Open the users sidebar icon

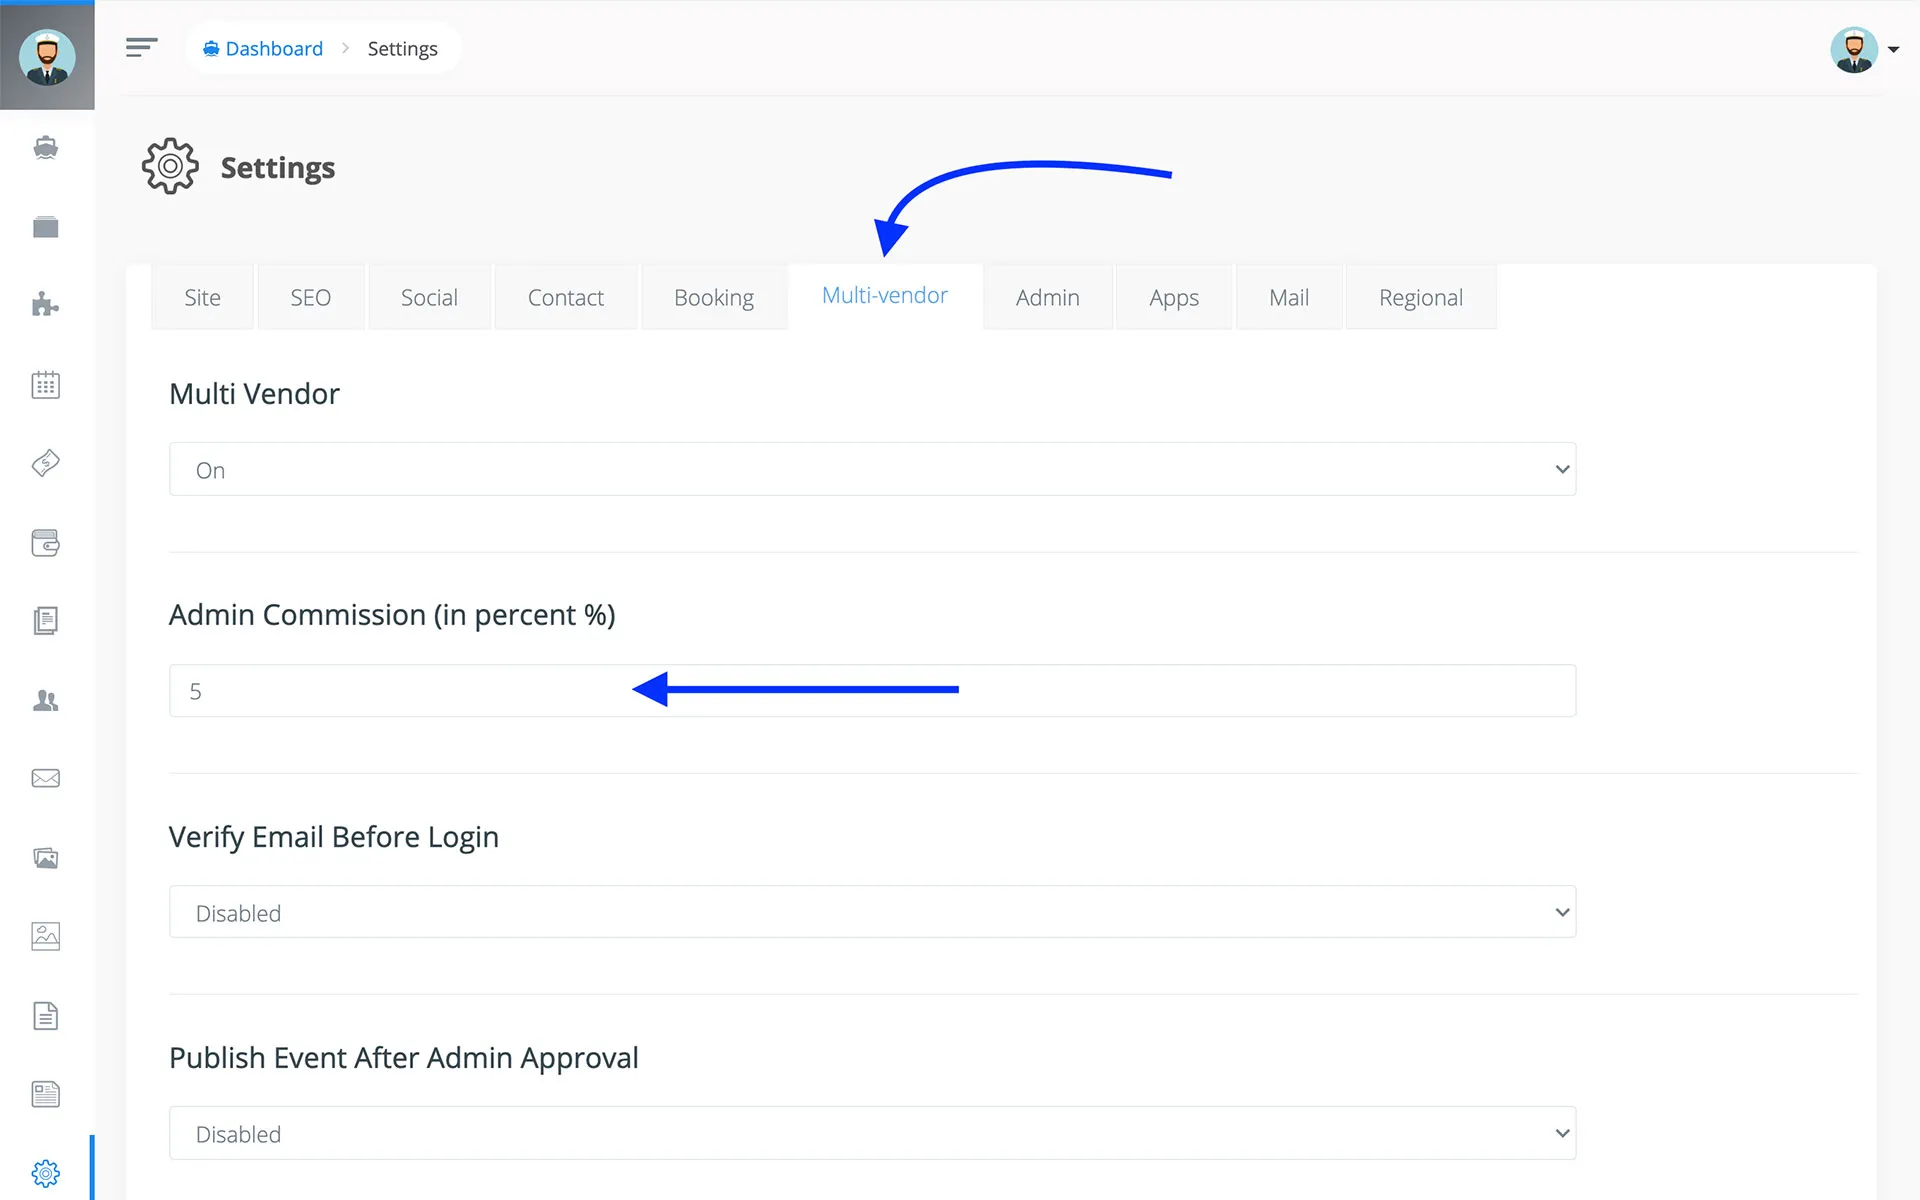coord(46,700)
